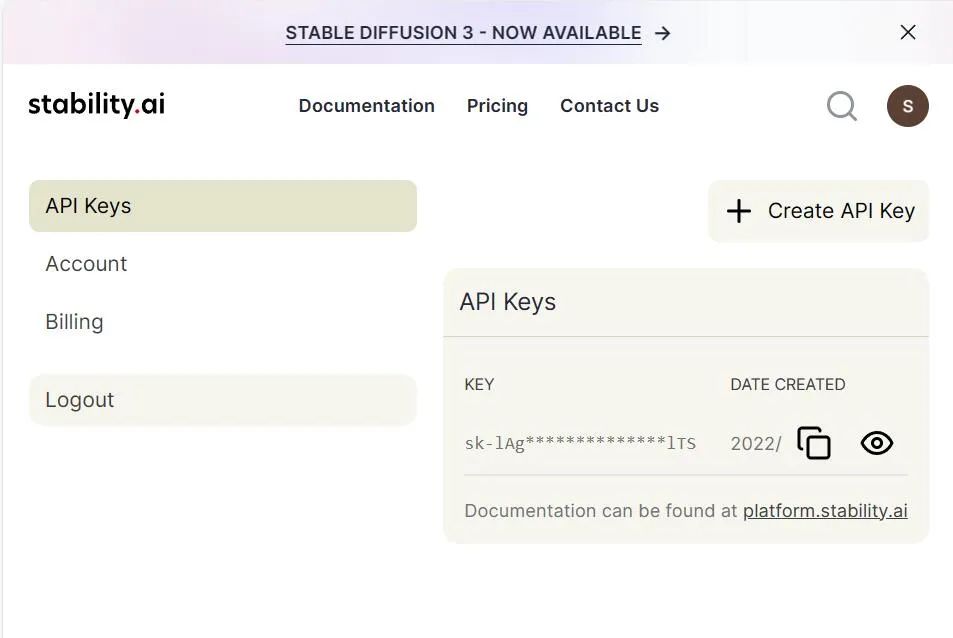The width and height of the screenshot is (953, 638).
Task: Follow the banner arrow icon
Action: 662,33
